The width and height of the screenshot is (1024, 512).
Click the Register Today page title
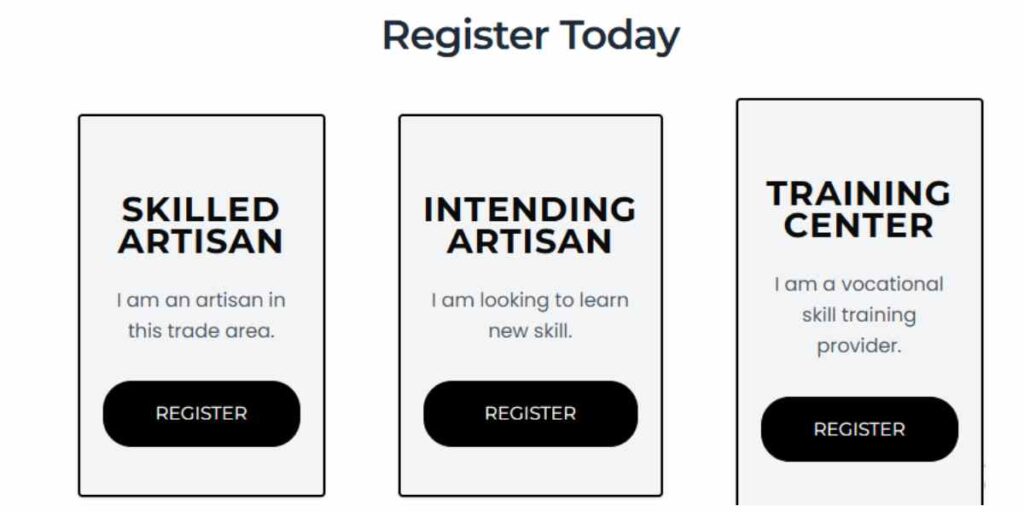tap(531, 36)
